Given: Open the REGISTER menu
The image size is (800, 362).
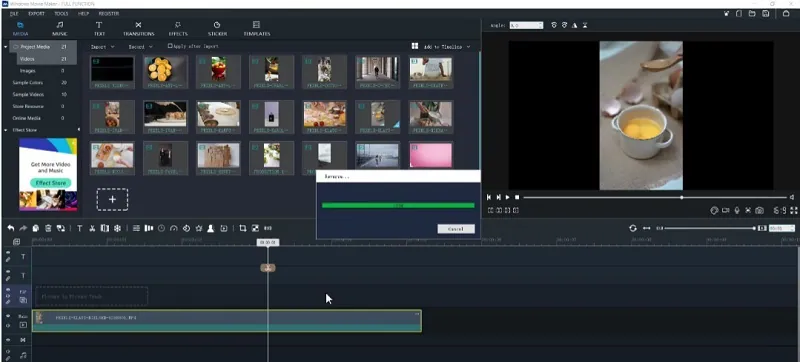Looking at the screenshot, I should coord(109,14).
